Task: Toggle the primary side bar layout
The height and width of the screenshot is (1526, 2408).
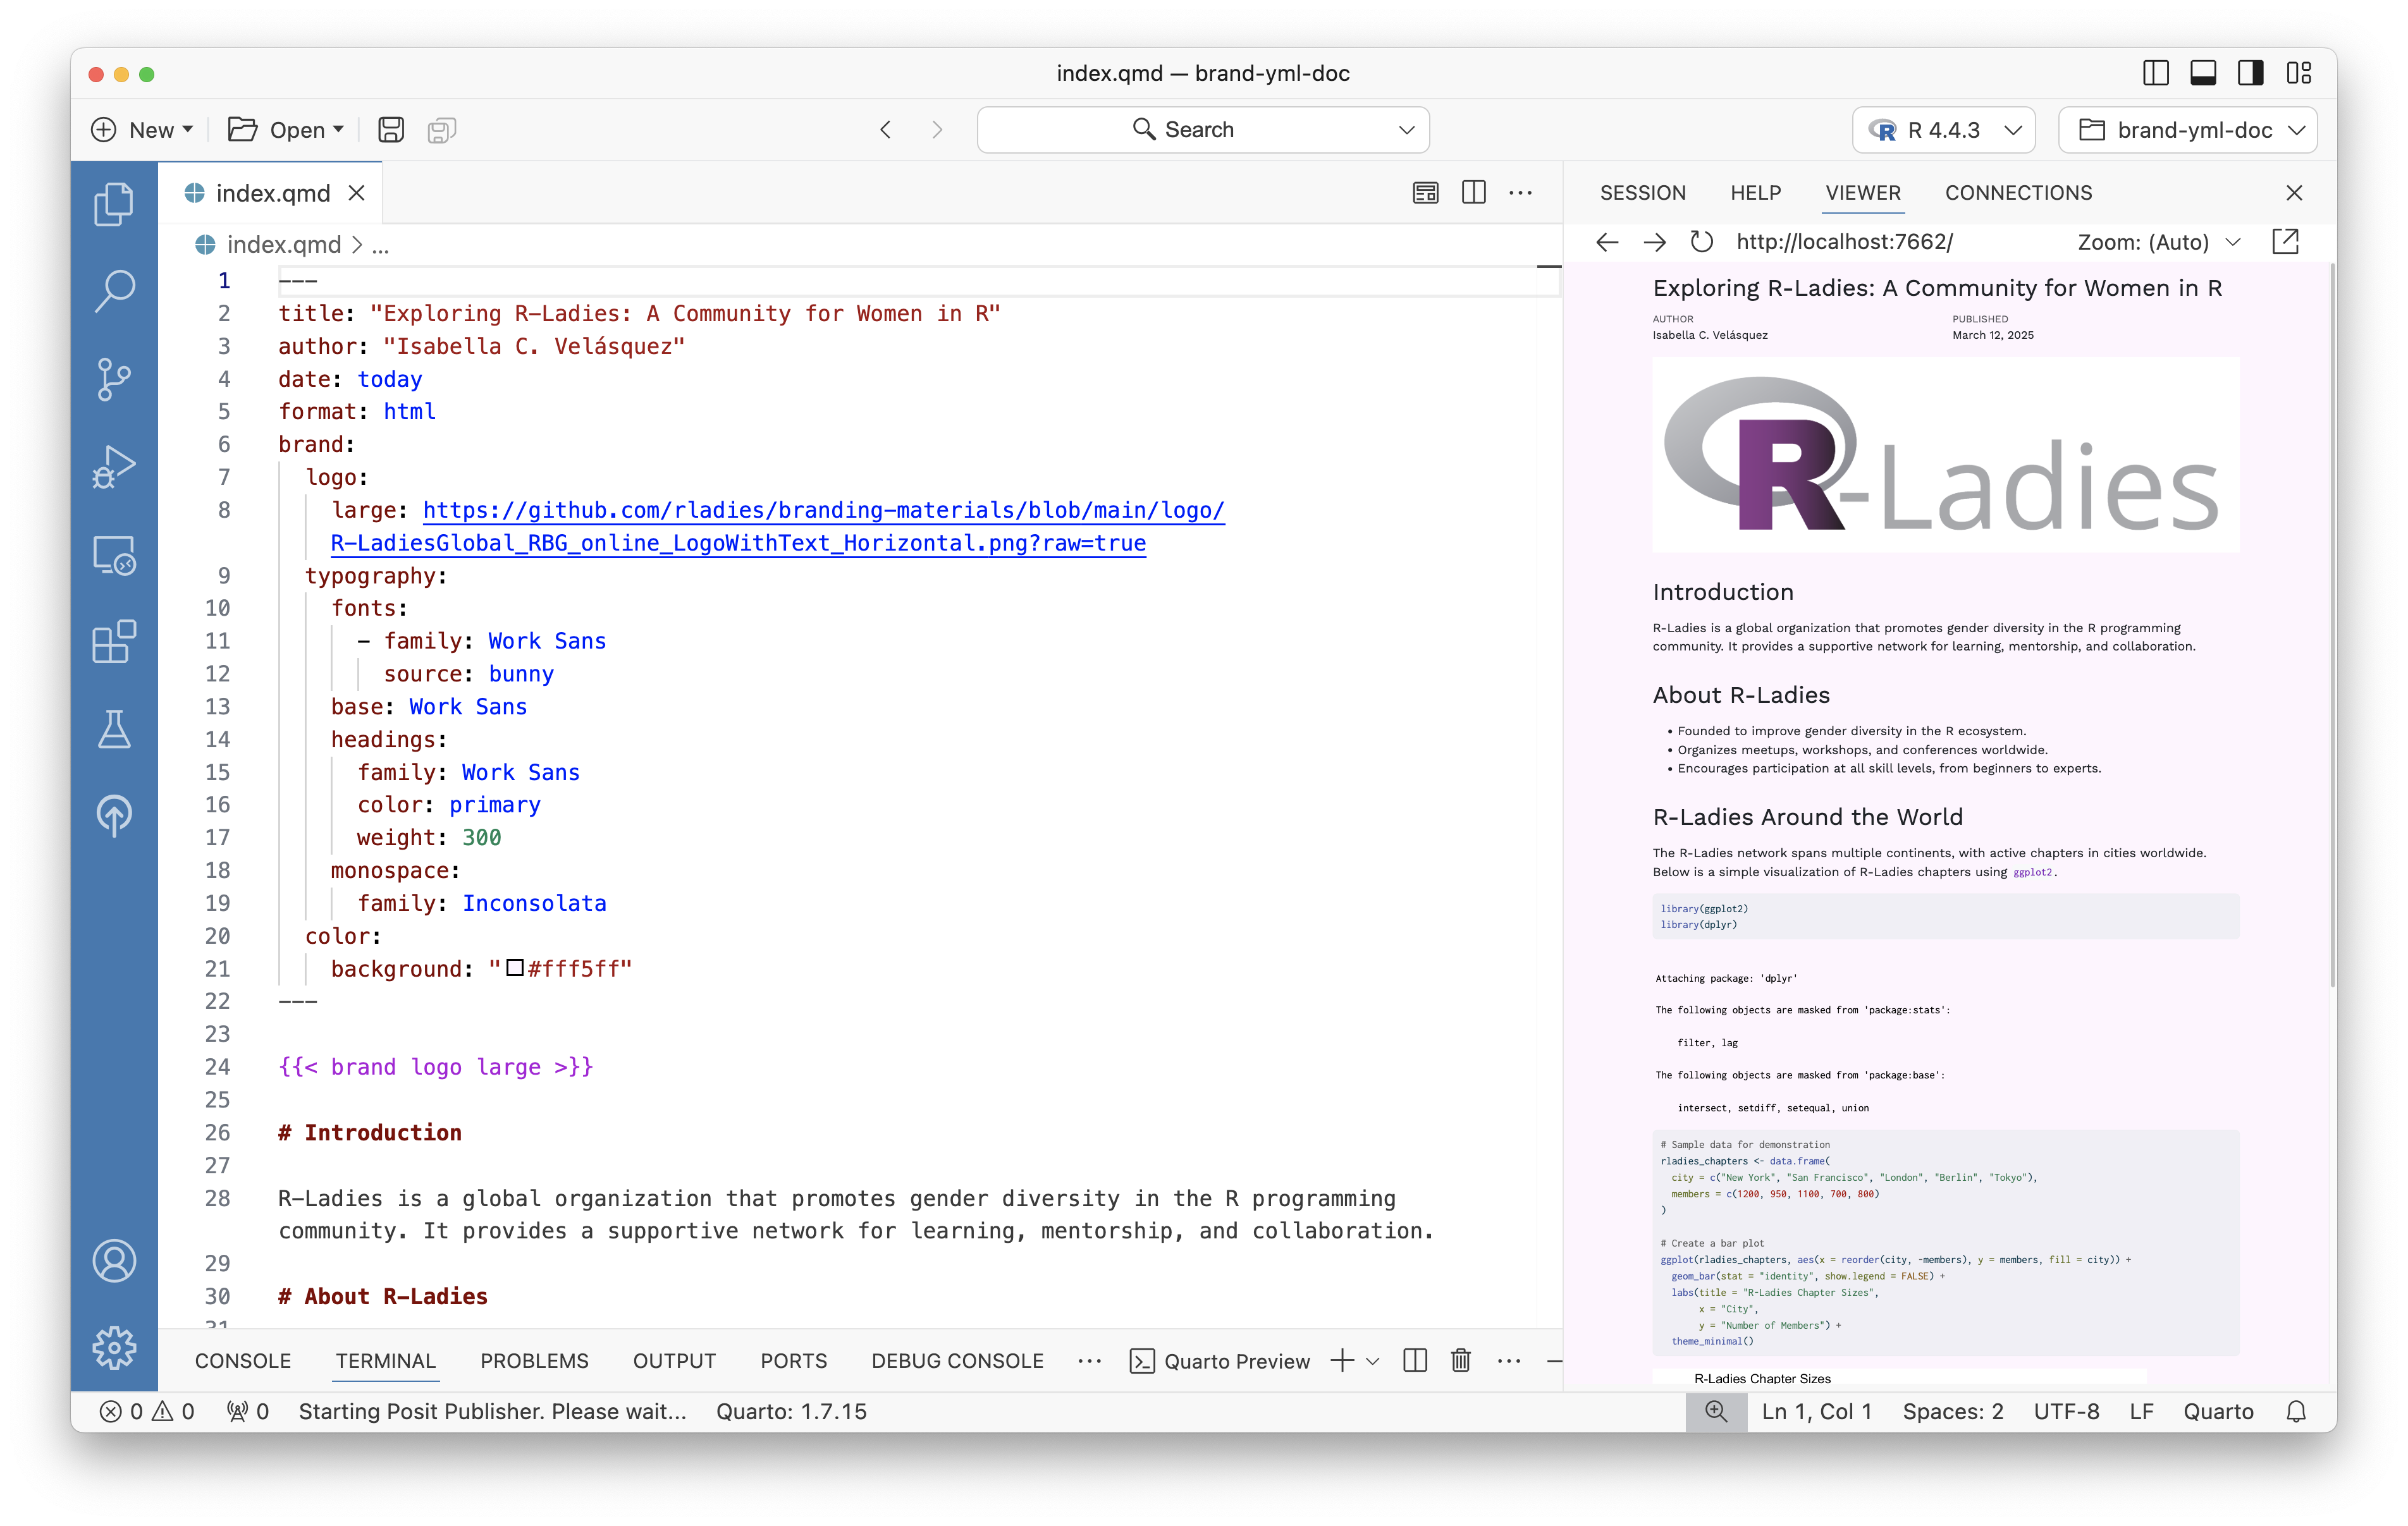Action: (x=2156, y=73)
